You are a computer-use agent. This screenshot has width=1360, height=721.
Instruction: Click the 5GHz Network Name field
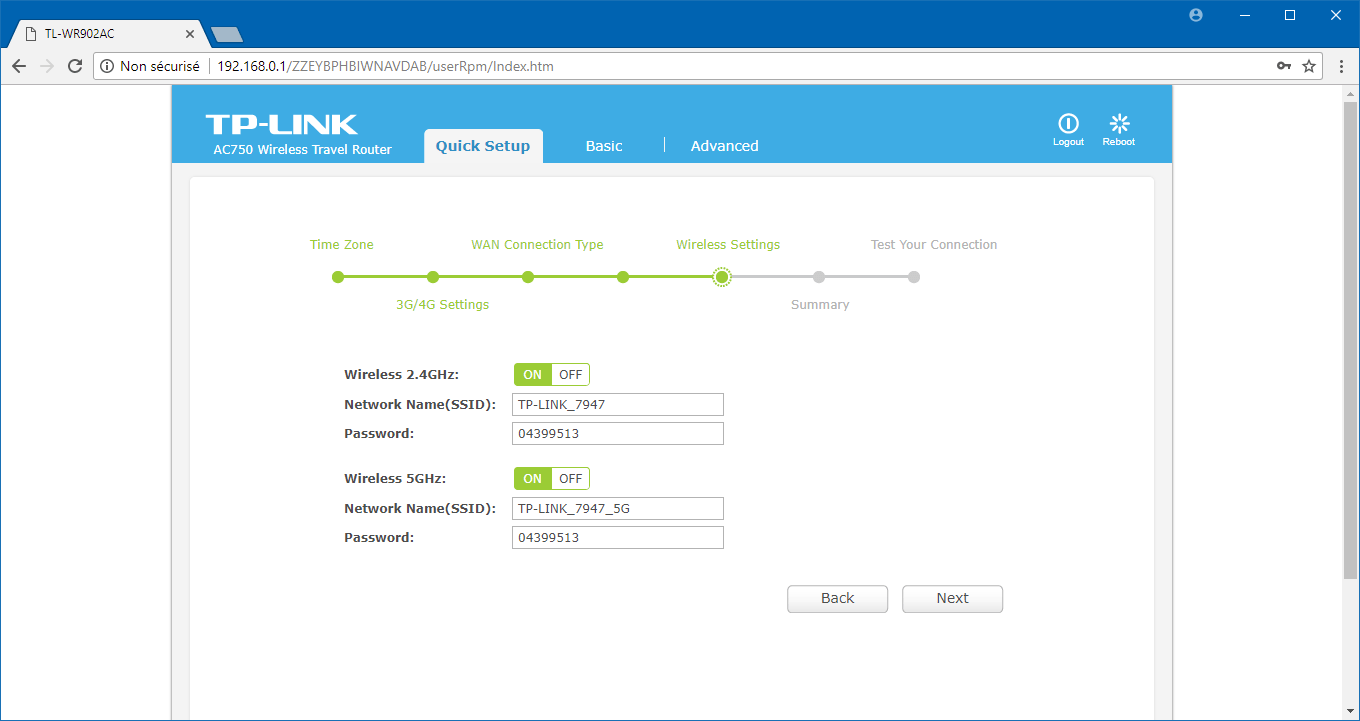[617, 508]
